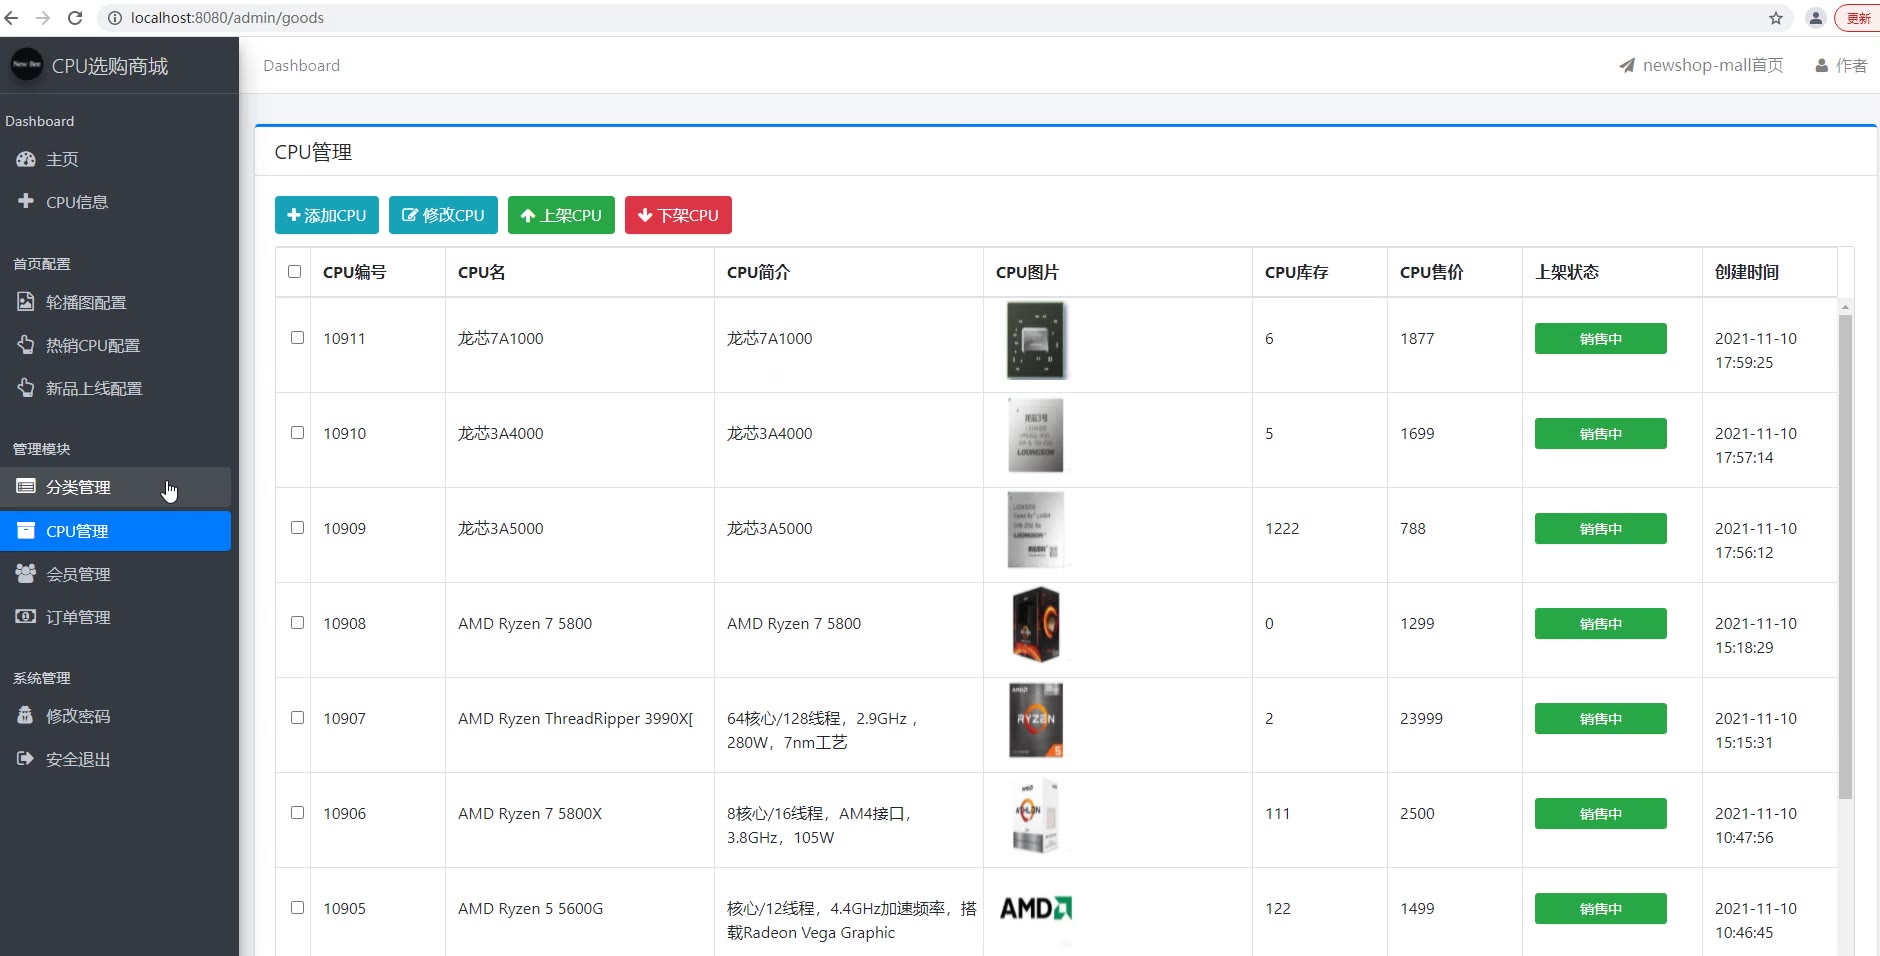Click 销售中 status for AMD Ryzen 7 5800X
Screen dimensions: 1880x956
[1600, 813]
